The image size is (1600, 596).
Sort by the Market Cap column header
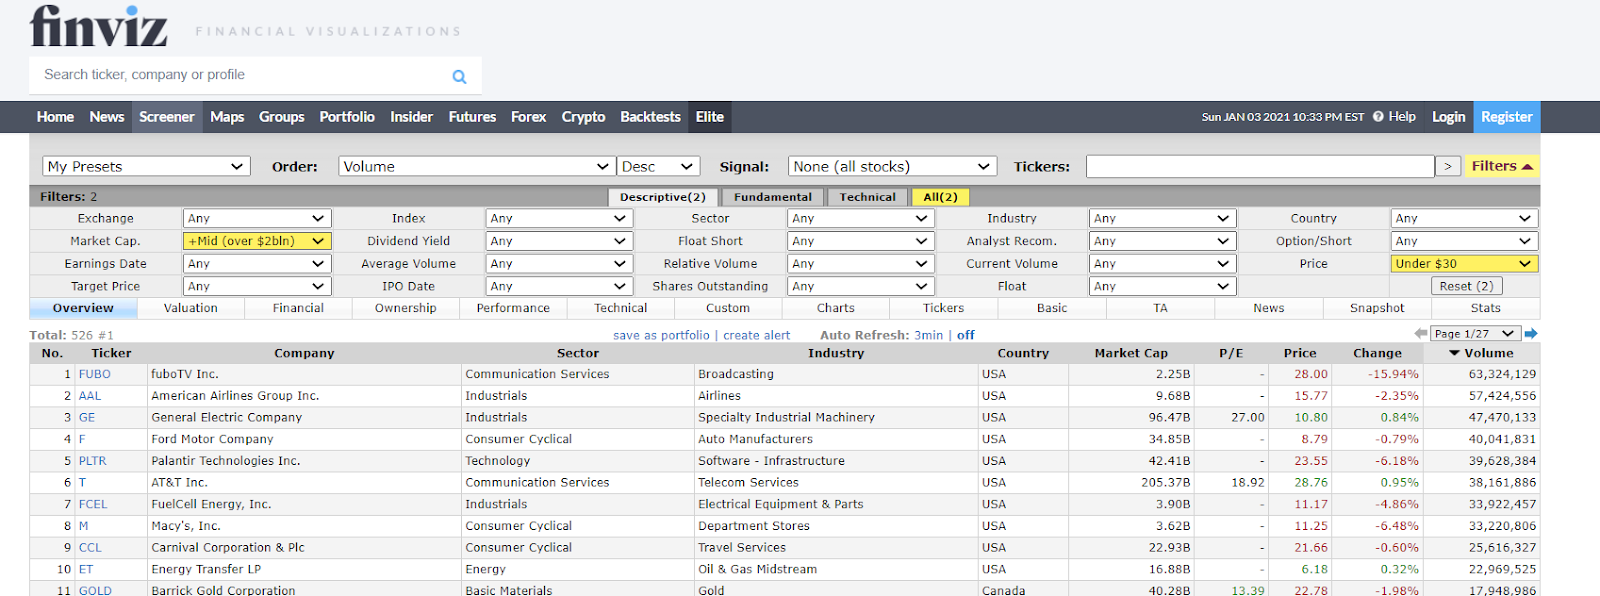click(1131, 353)
